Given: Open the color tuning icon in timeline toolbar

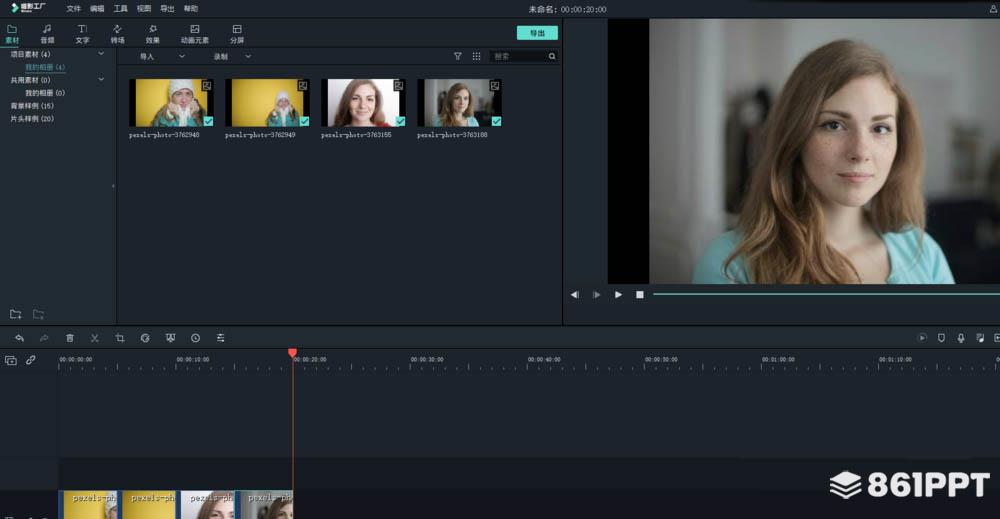Looking at the screenshot, I should pyautogui.click(x=170, y=338).
